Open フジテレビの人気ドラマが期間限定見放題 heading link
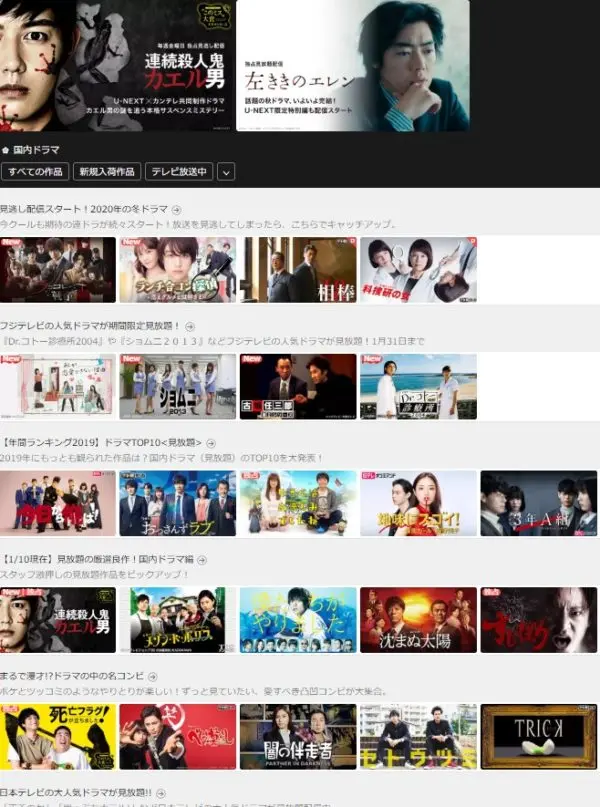Screen dimensions: 600x807 (x=90, y=326)
